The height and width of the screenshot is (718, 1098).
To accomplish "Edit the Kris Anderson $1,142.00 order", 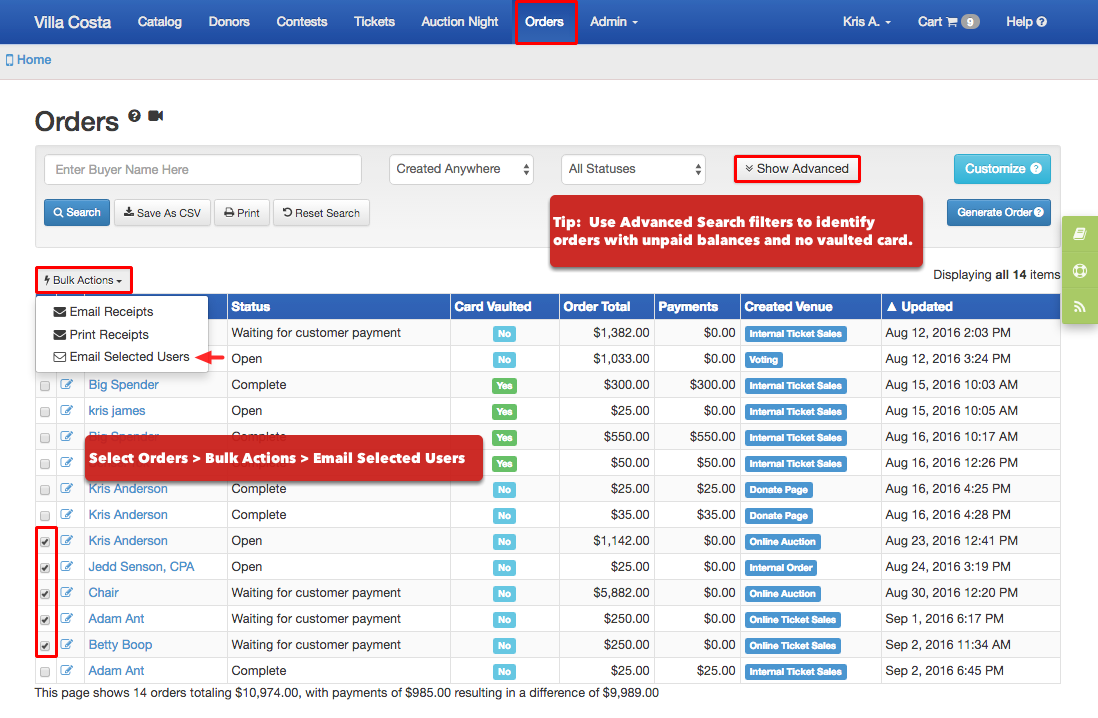I will [67, 541].
